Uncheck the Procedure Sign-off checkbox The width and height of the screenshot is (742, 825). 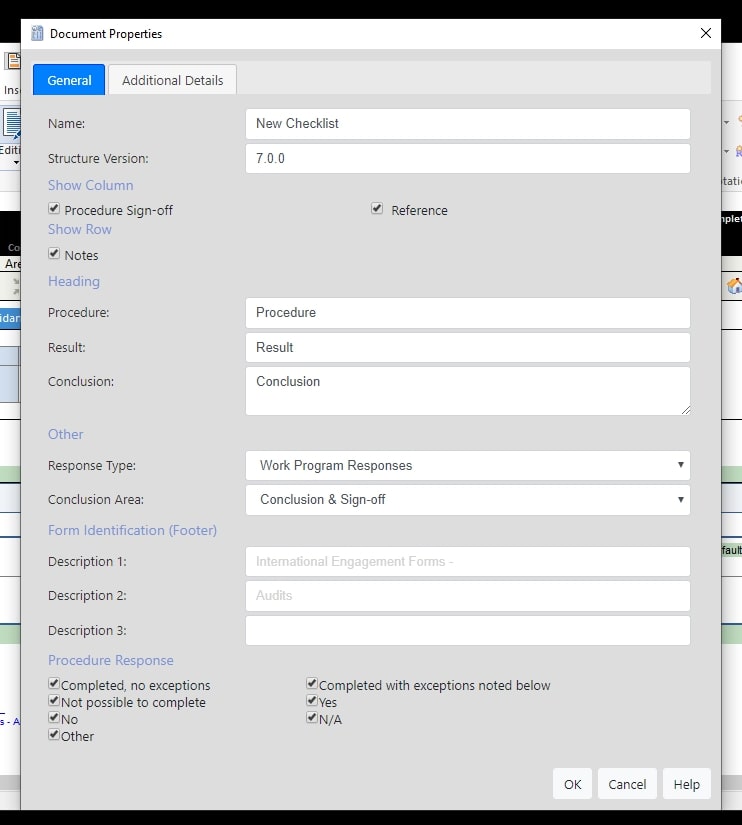tap(54, 209)
